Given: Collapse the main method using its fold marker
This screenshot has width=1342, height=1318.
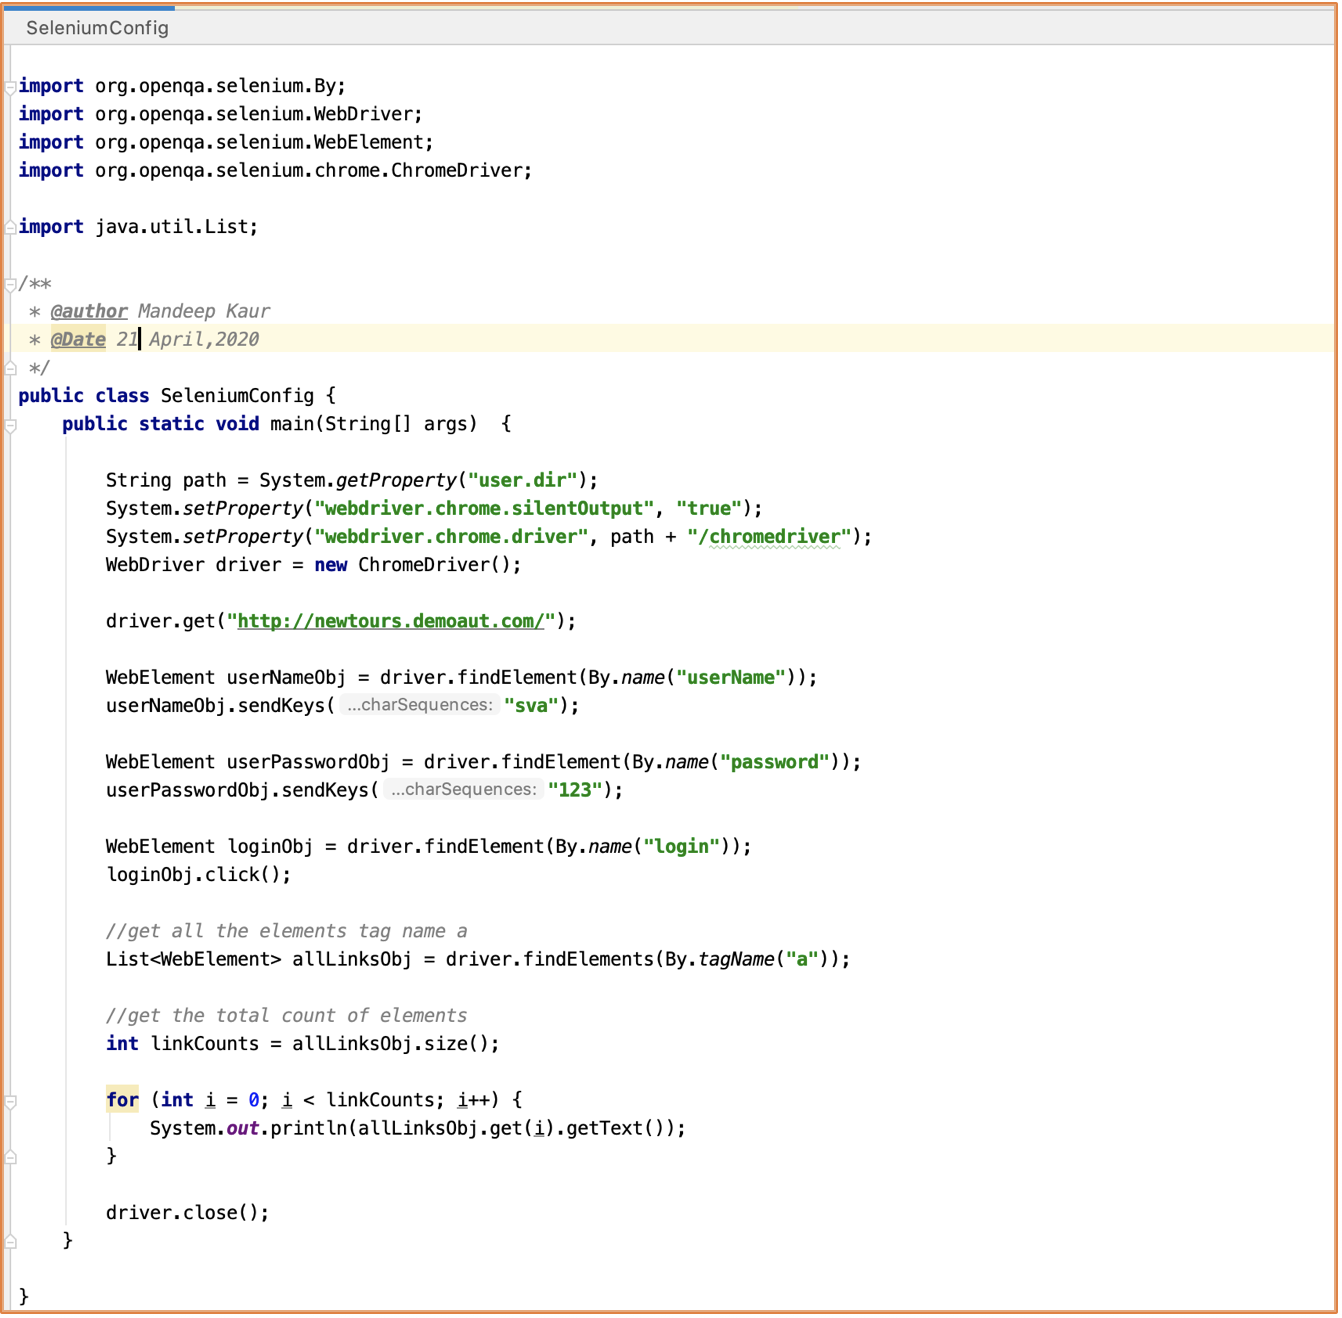Looking at the screenshot, I should [x=10, y=426].
